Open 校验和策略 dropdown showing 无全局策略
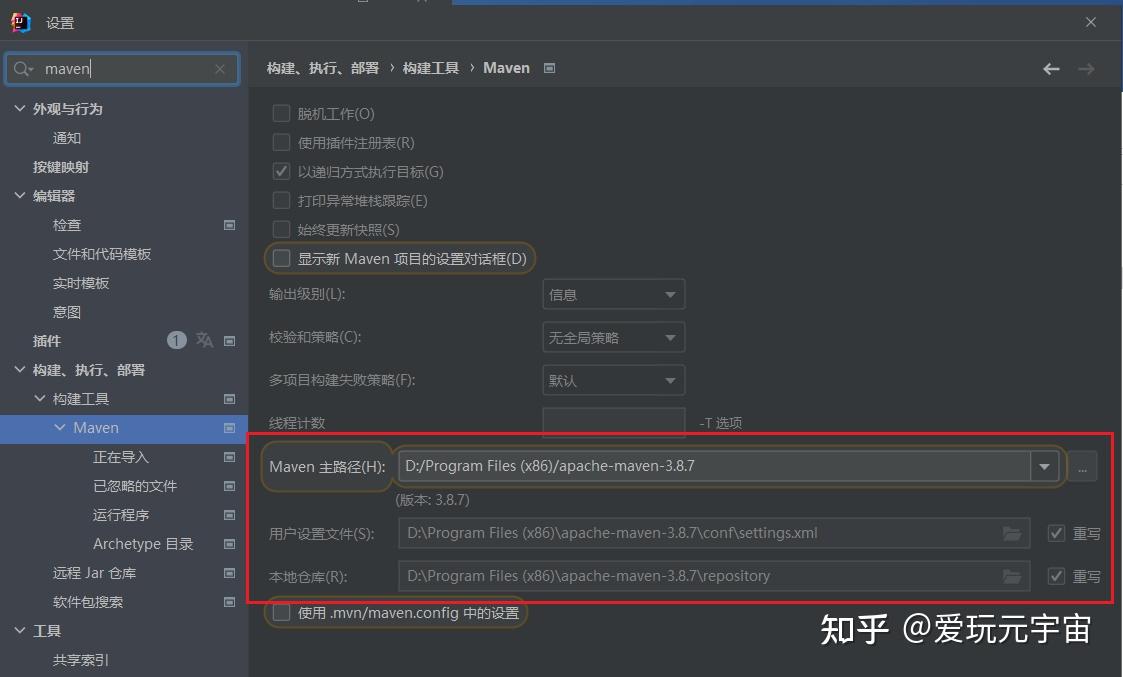The height and width of the screenshot is (677, 1123). [614, 337]
